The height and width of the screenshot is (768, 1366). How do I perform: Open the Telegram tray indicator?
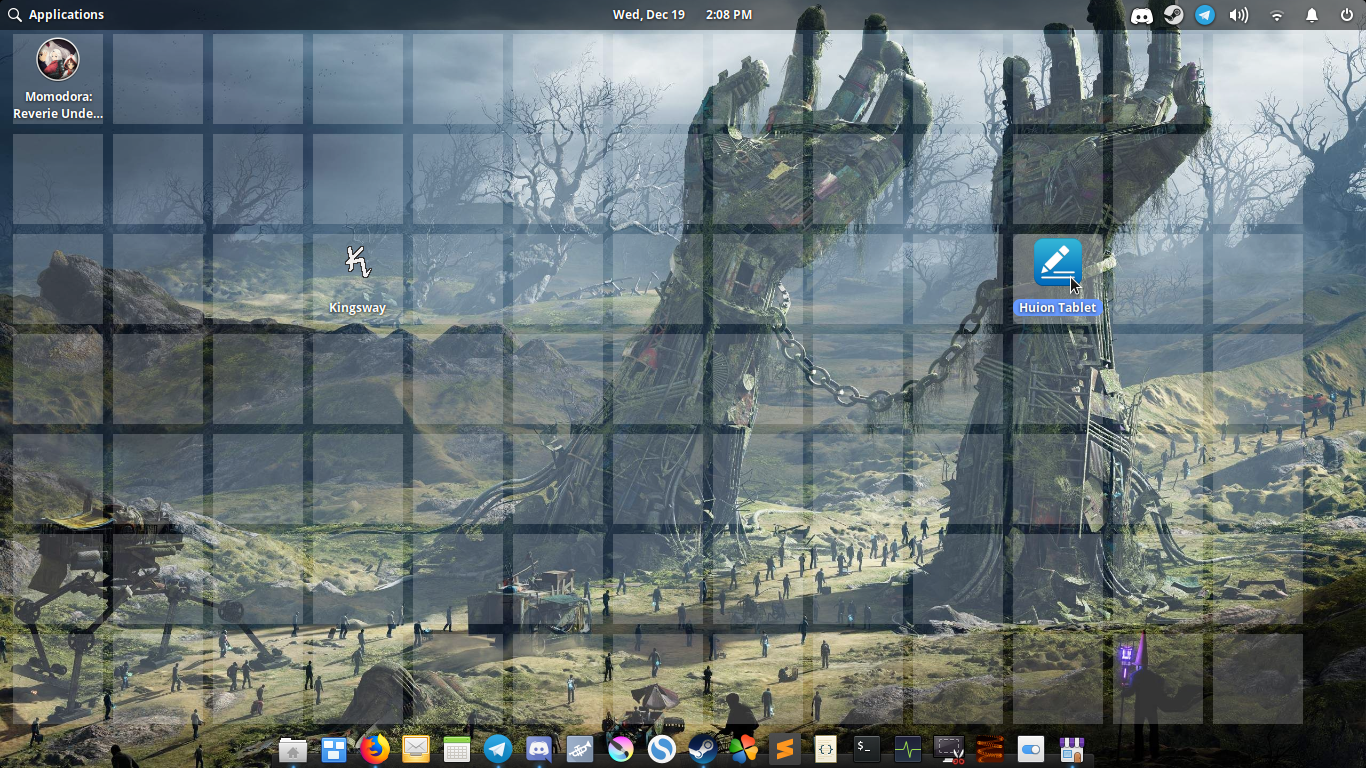[x=1206, y=15]
